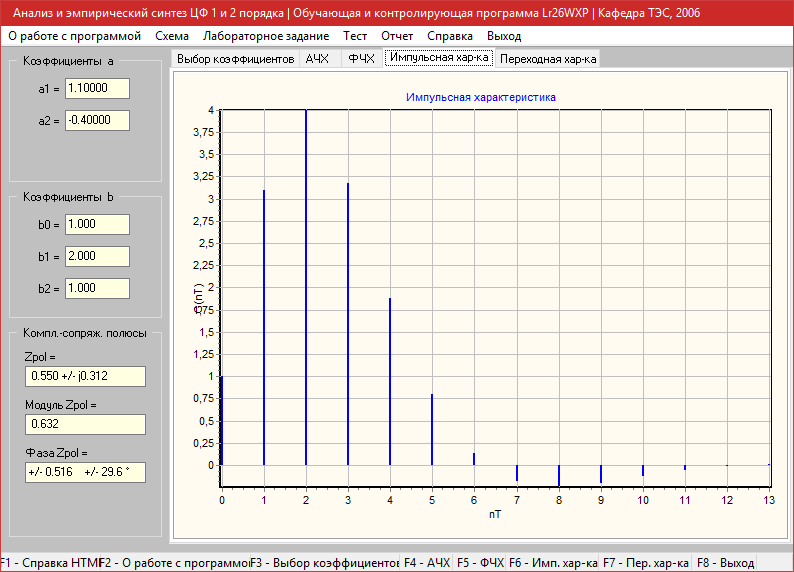Image resolution: width=794 pixels, height=572 pixels.
Task: Switch to the 'Выбор коэффициентов' tab
Action: [x=235, y=59]
